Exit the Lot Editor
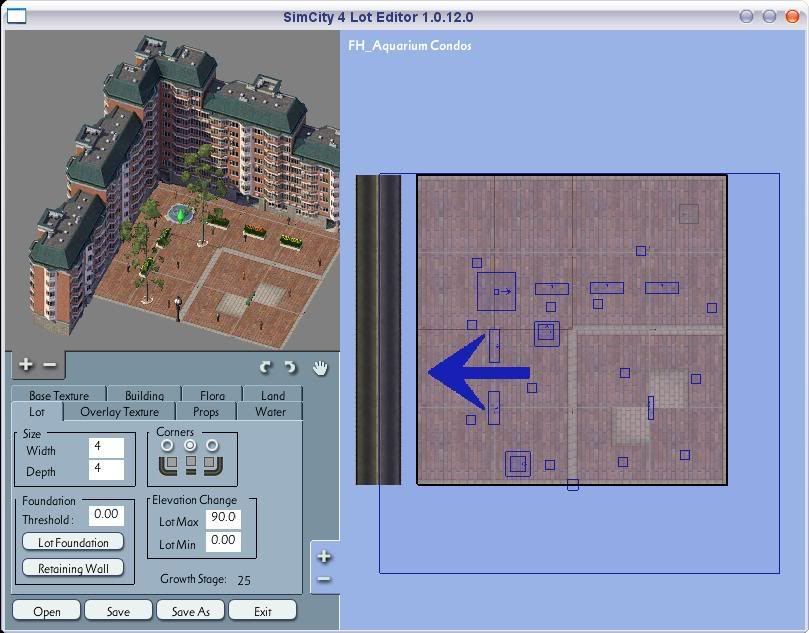 click(x=263, y=611)
